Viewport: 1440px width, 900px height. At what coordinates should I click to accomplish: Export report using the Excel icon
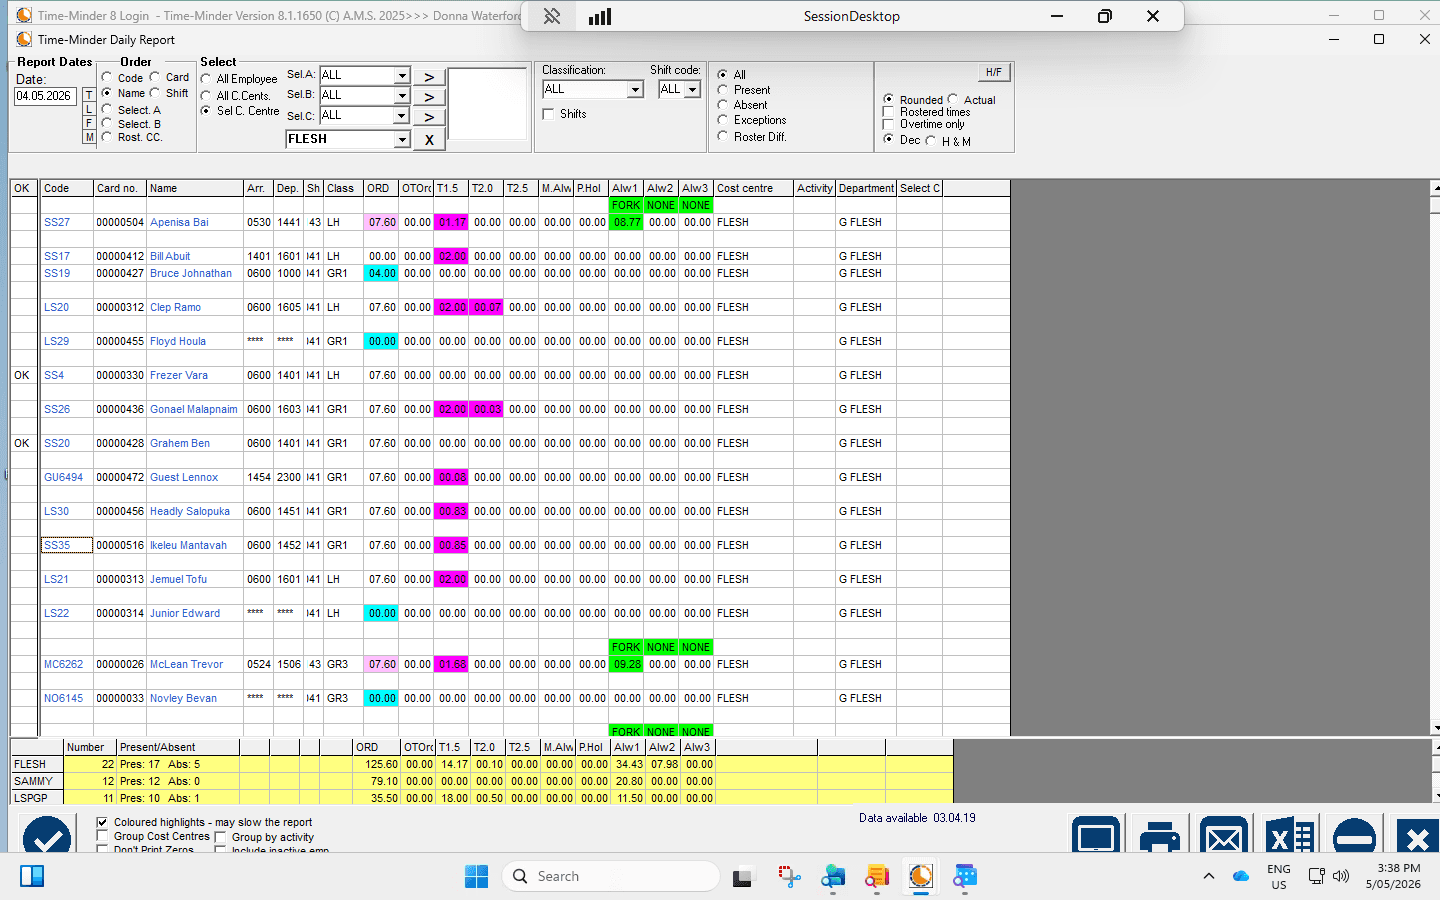coord(1289,835)
